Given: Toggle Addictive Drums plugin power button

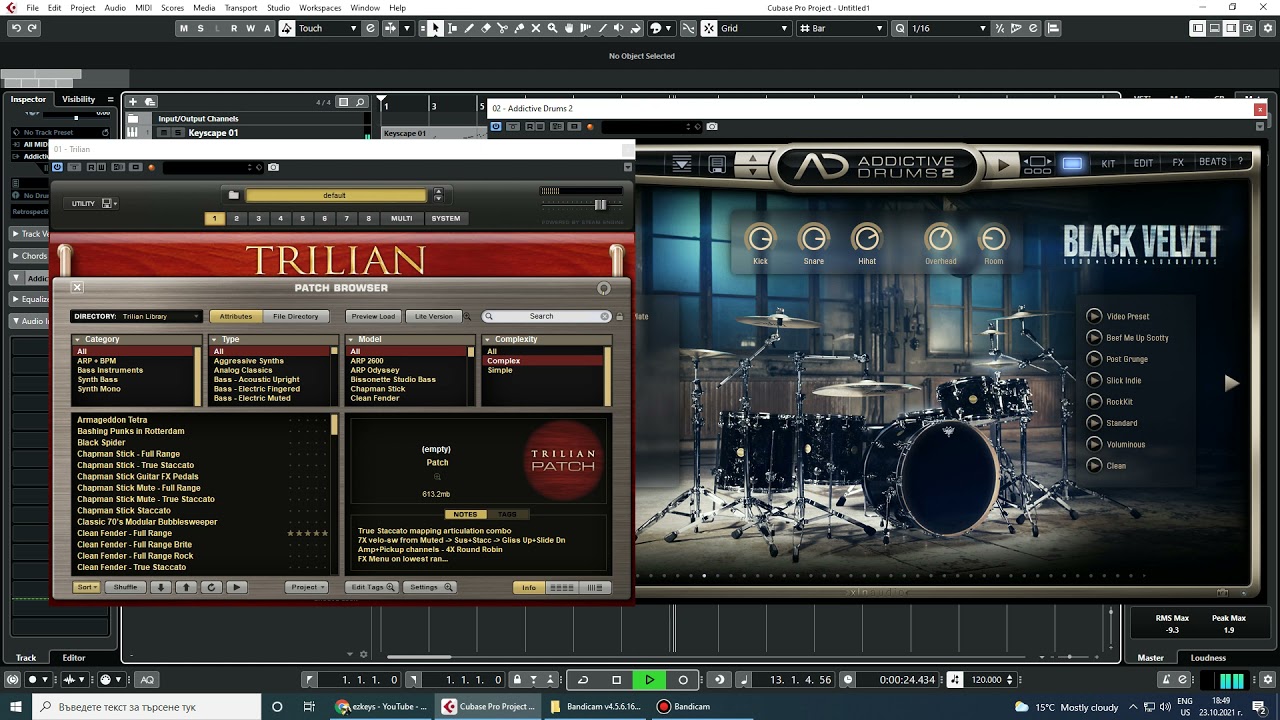Looking at the screenshot, I should [496, 126].
